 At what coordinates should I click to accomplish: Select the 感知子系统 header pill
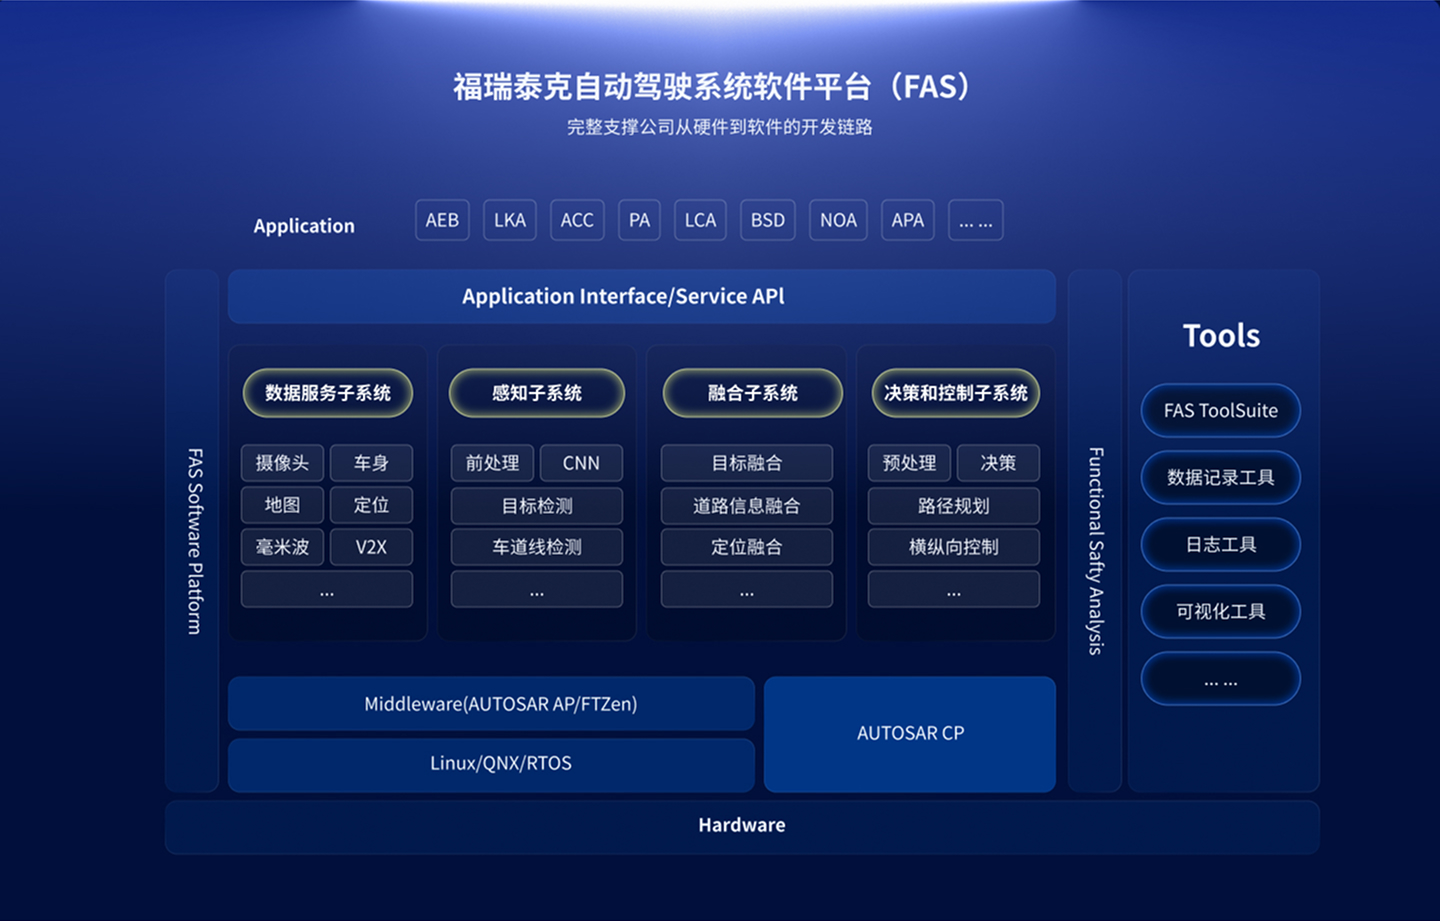pos(537,393)
